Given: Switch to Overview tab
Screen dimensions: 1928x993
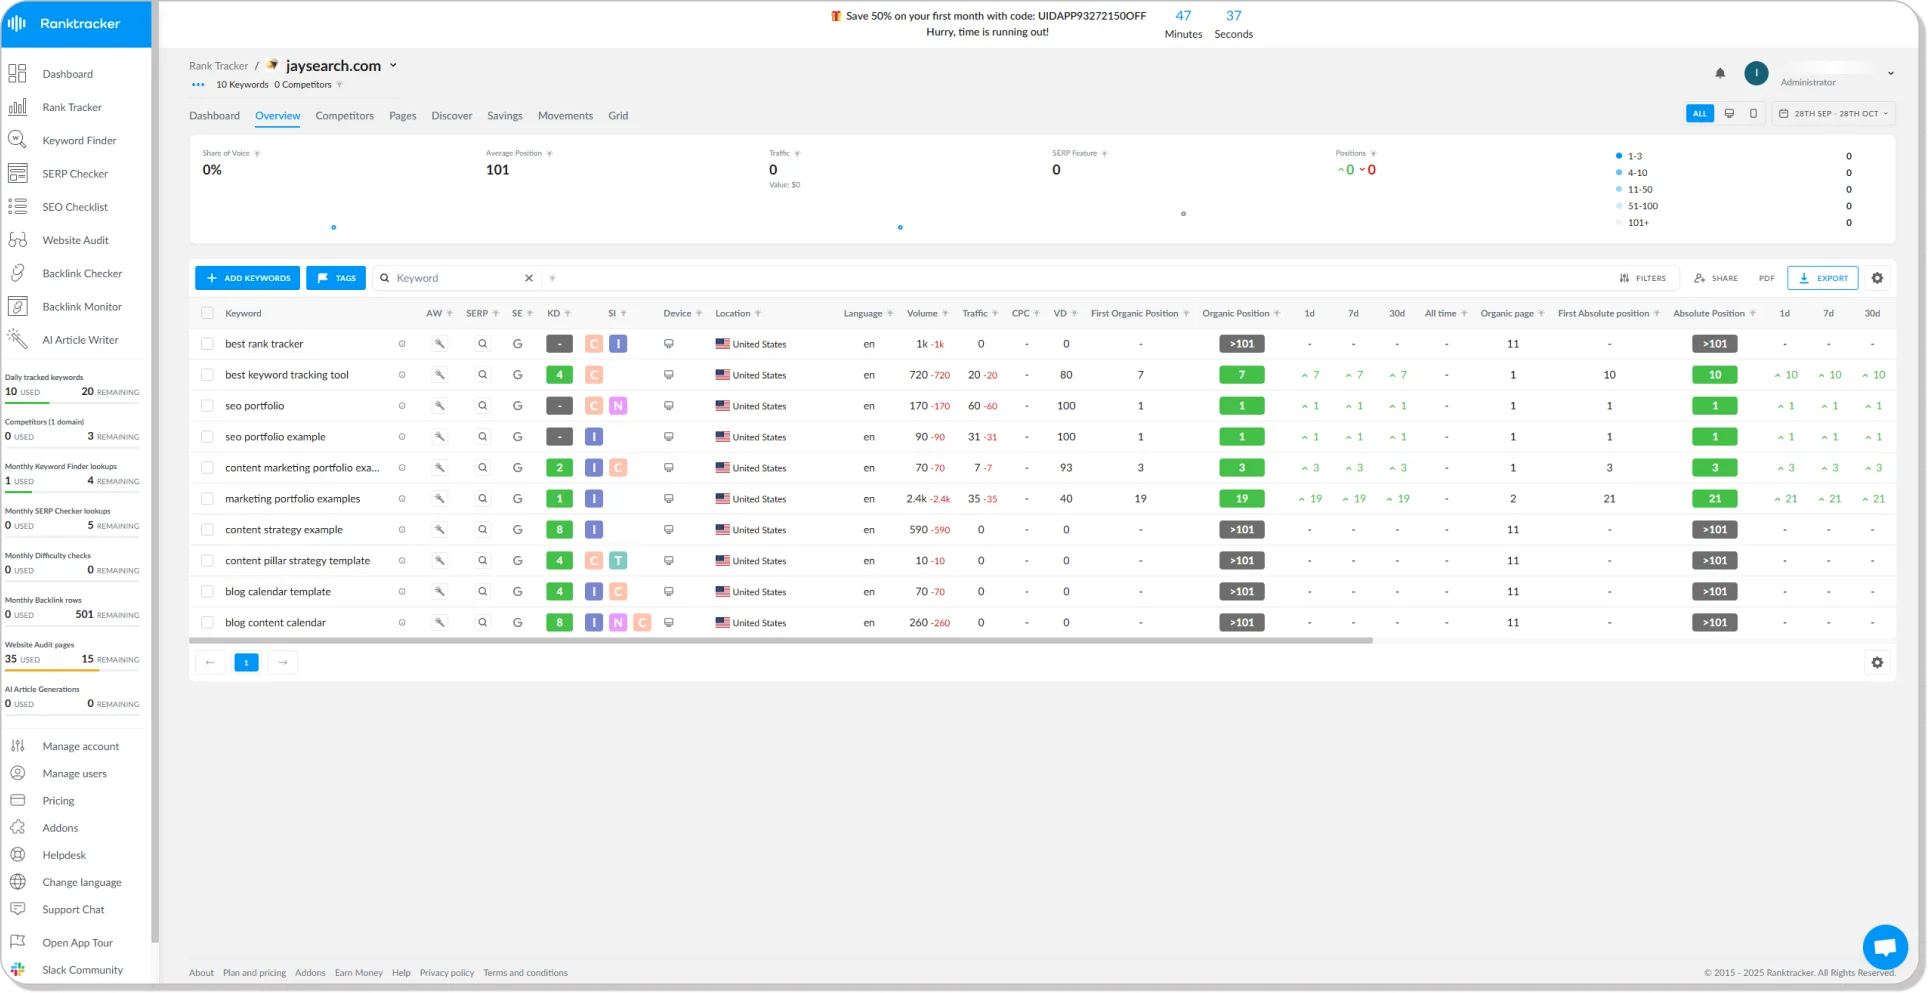Looking at the screenshot, I should click(x=277, y=116).
